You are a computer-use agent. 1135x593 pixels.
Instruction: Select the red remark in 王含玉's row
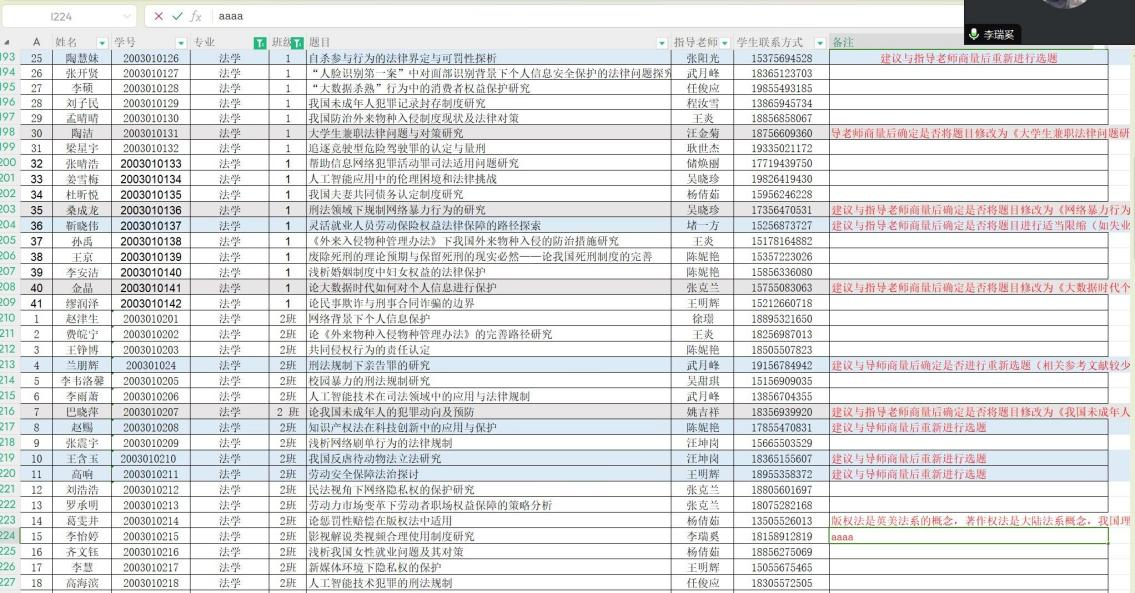click(x=969, y=458)
